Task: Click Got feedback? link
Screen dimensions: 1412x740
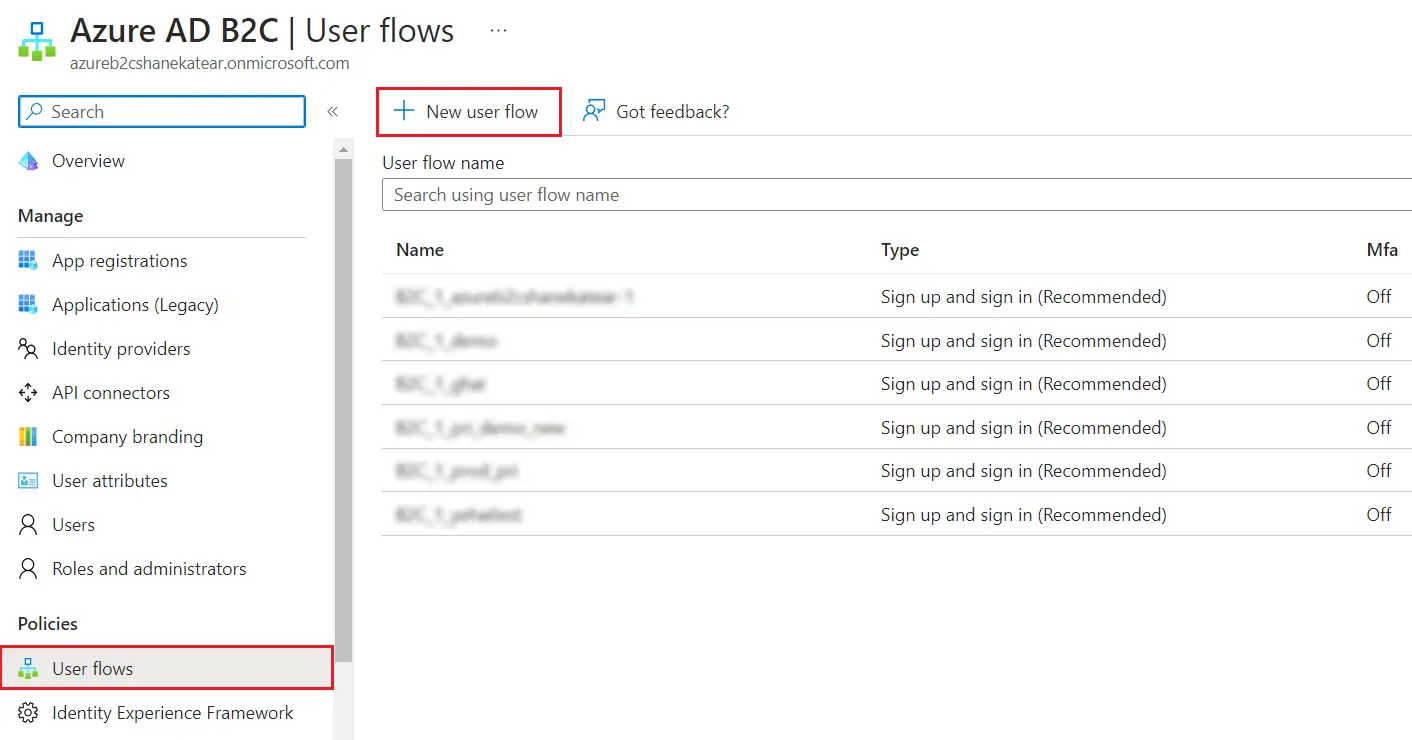Action: pos(673,112)
